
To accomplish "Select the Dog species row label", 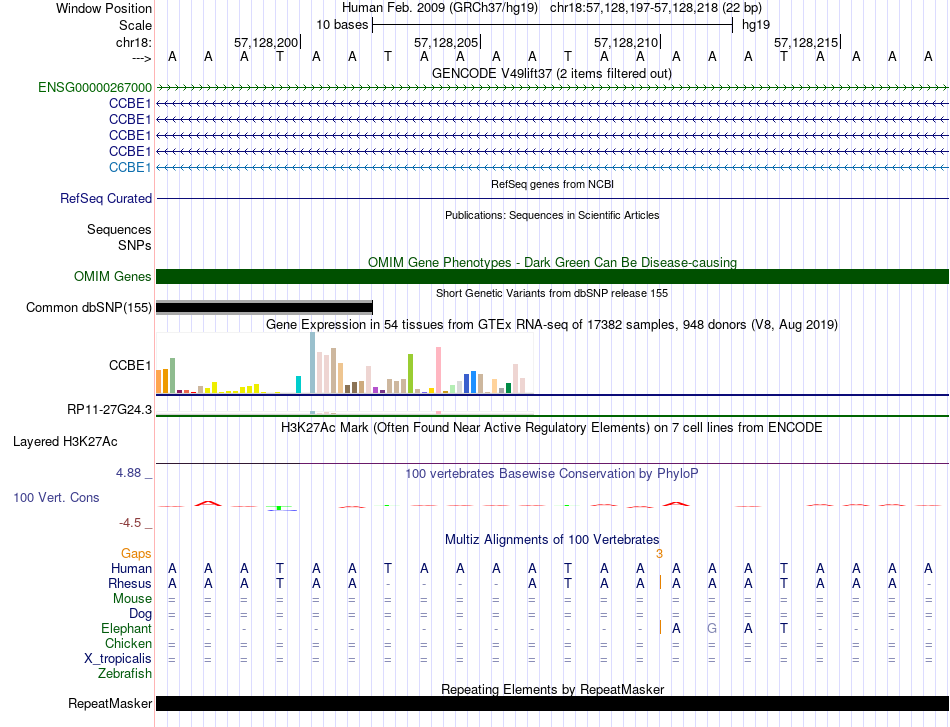I will coord(140,614).
